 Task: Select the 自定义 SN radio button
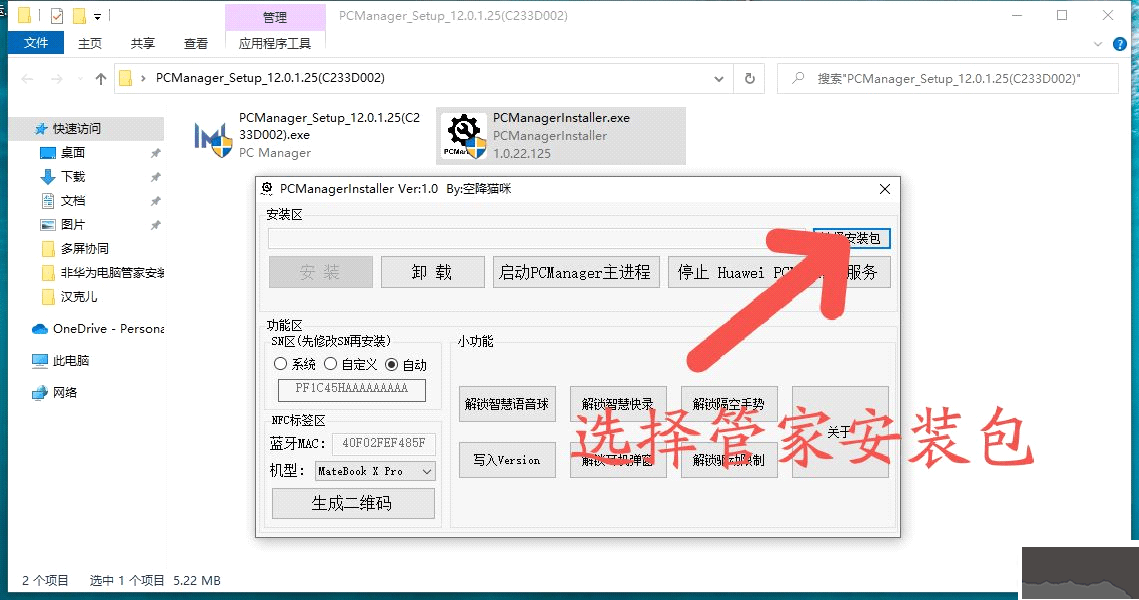coord(331,364)
